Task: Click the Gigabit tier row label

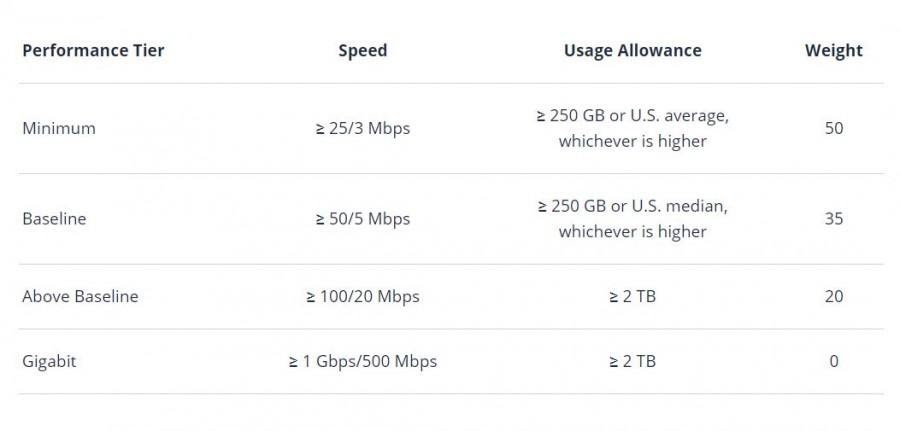Action: [x=49, y=361]
